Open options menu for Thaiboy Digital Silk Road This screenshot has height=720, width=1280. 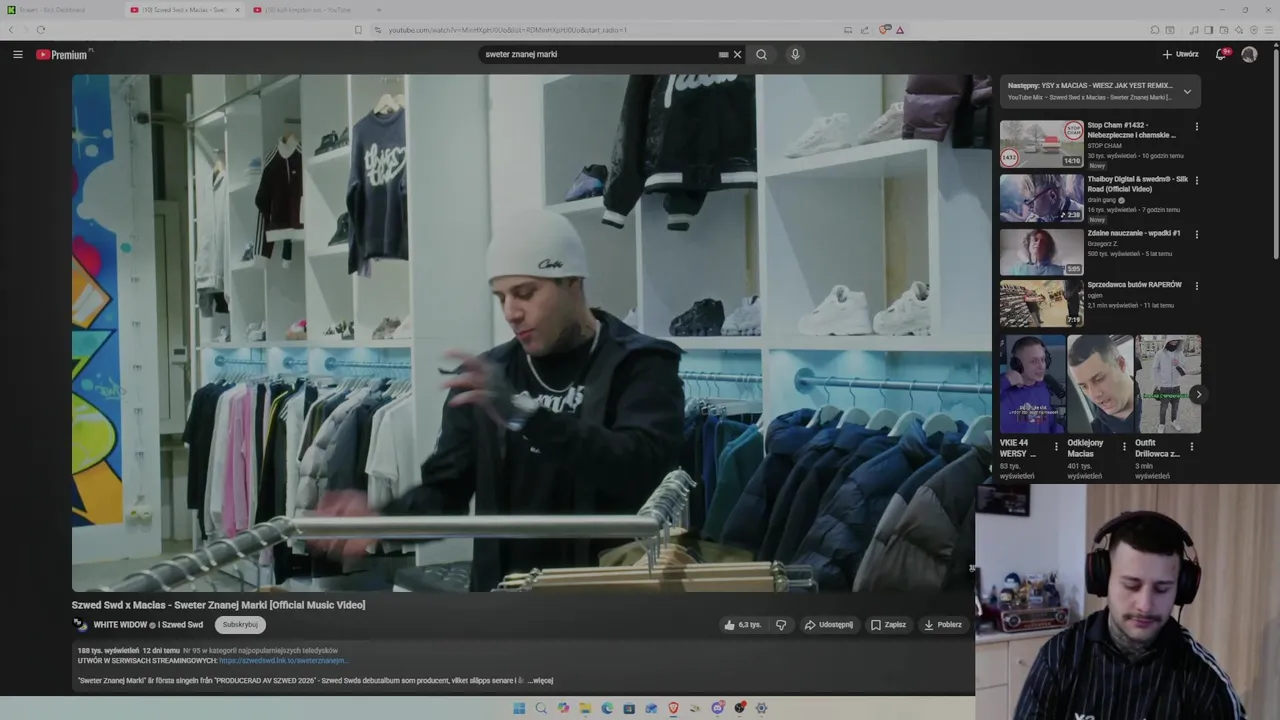[1196, 180]
